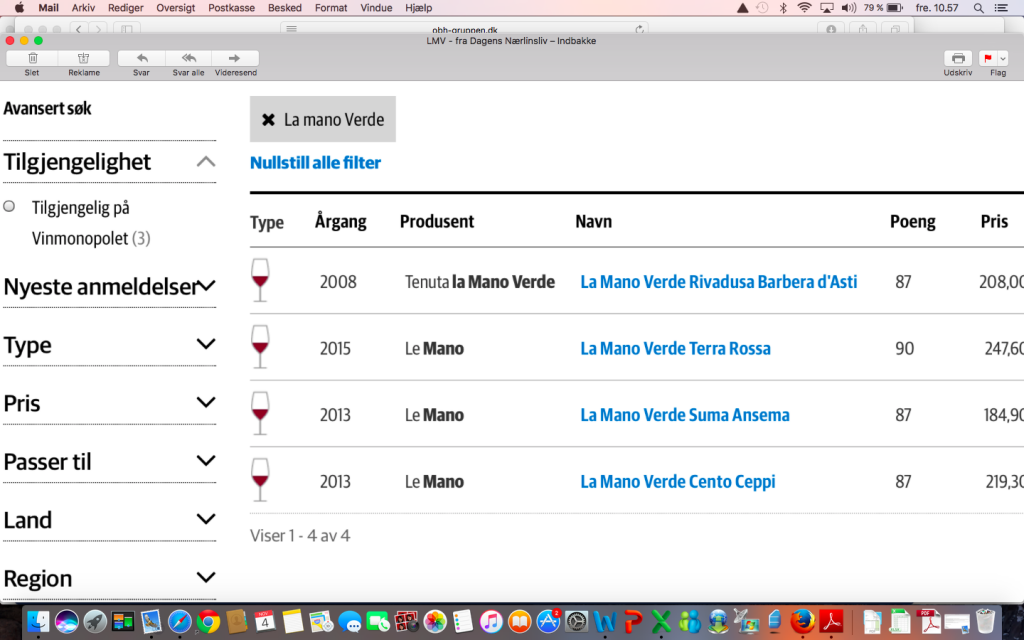The image size is (1024, 640).
Task: Open the Apple menu
Action: click(20, 8)
